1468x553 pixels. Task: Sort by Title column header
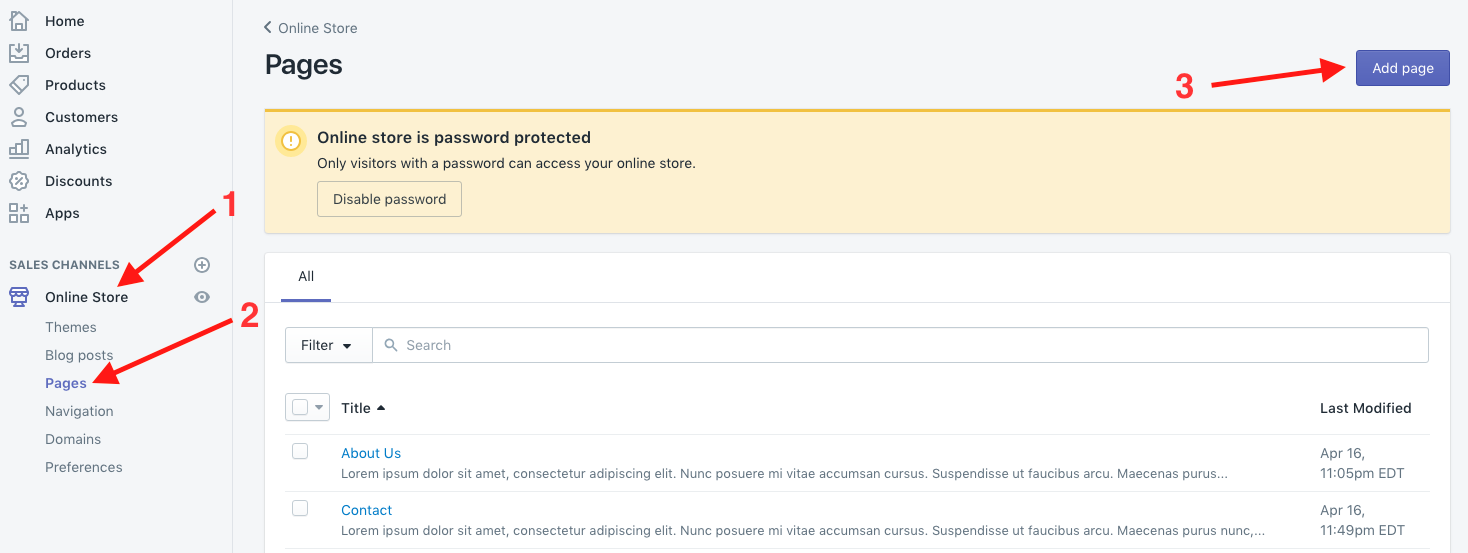pos(363,408)
